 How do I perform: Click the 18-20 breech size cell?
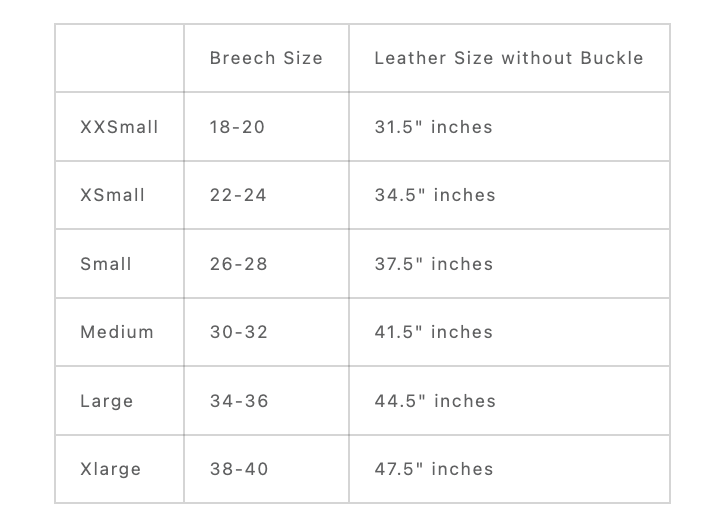pyautogui.click(x=237, y=127)
